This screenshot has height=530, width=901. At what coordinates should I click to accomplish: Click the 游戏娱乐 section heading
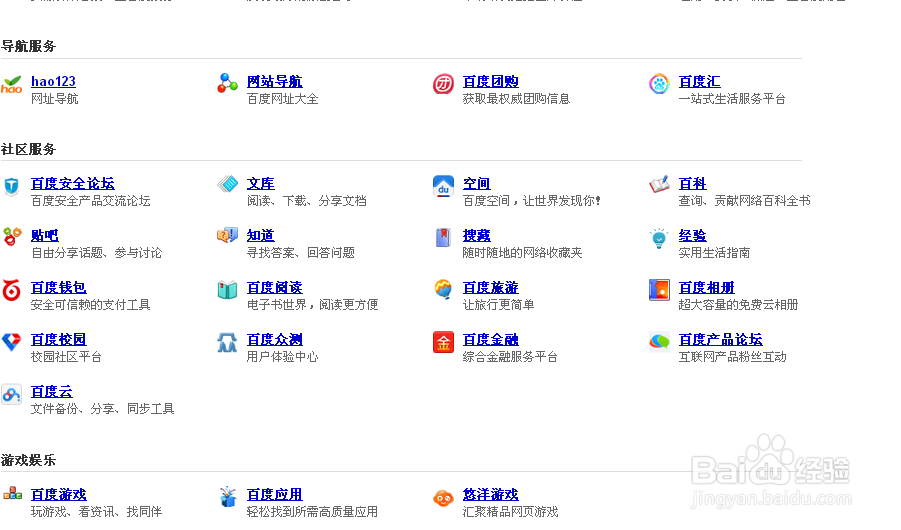coord(28,460)
